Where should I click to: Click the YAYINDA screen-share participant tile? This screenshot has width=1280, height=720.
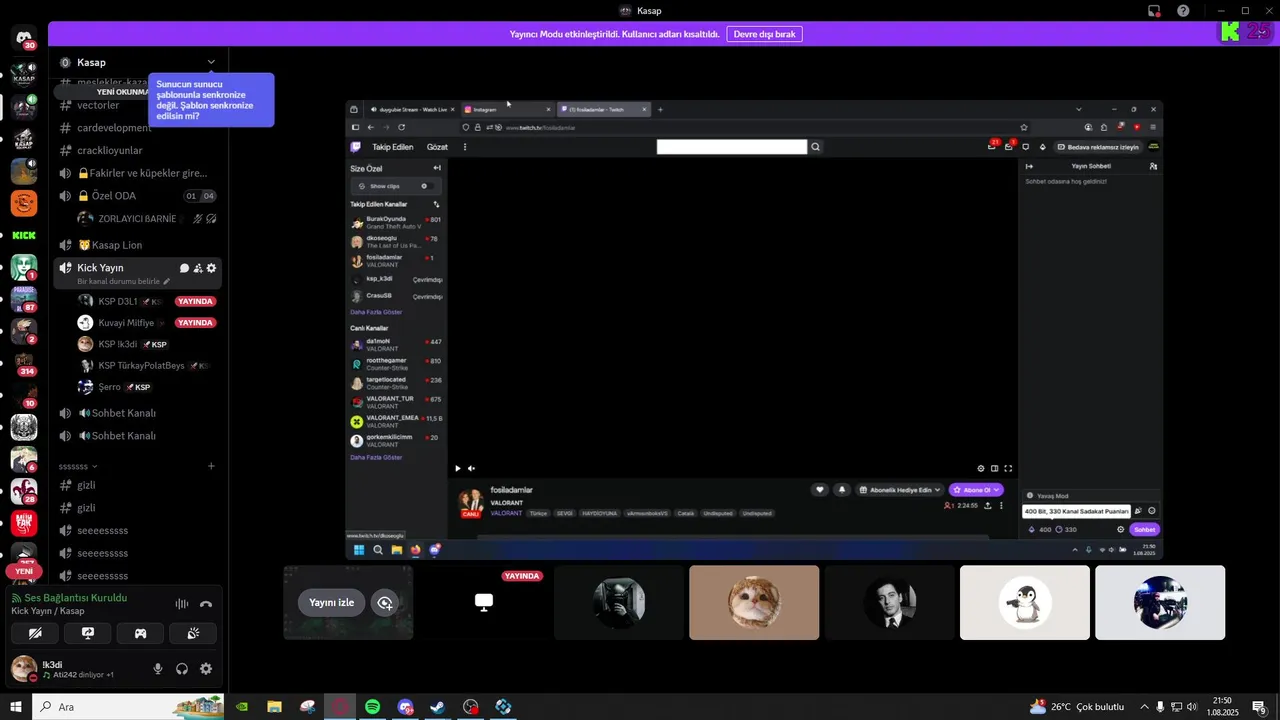tap(484, 602)
